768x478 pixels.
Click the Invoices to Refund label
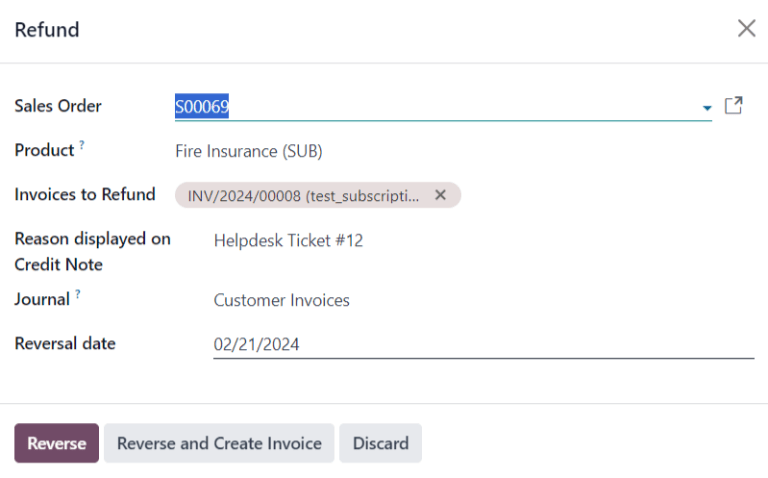tap(85, 194)
